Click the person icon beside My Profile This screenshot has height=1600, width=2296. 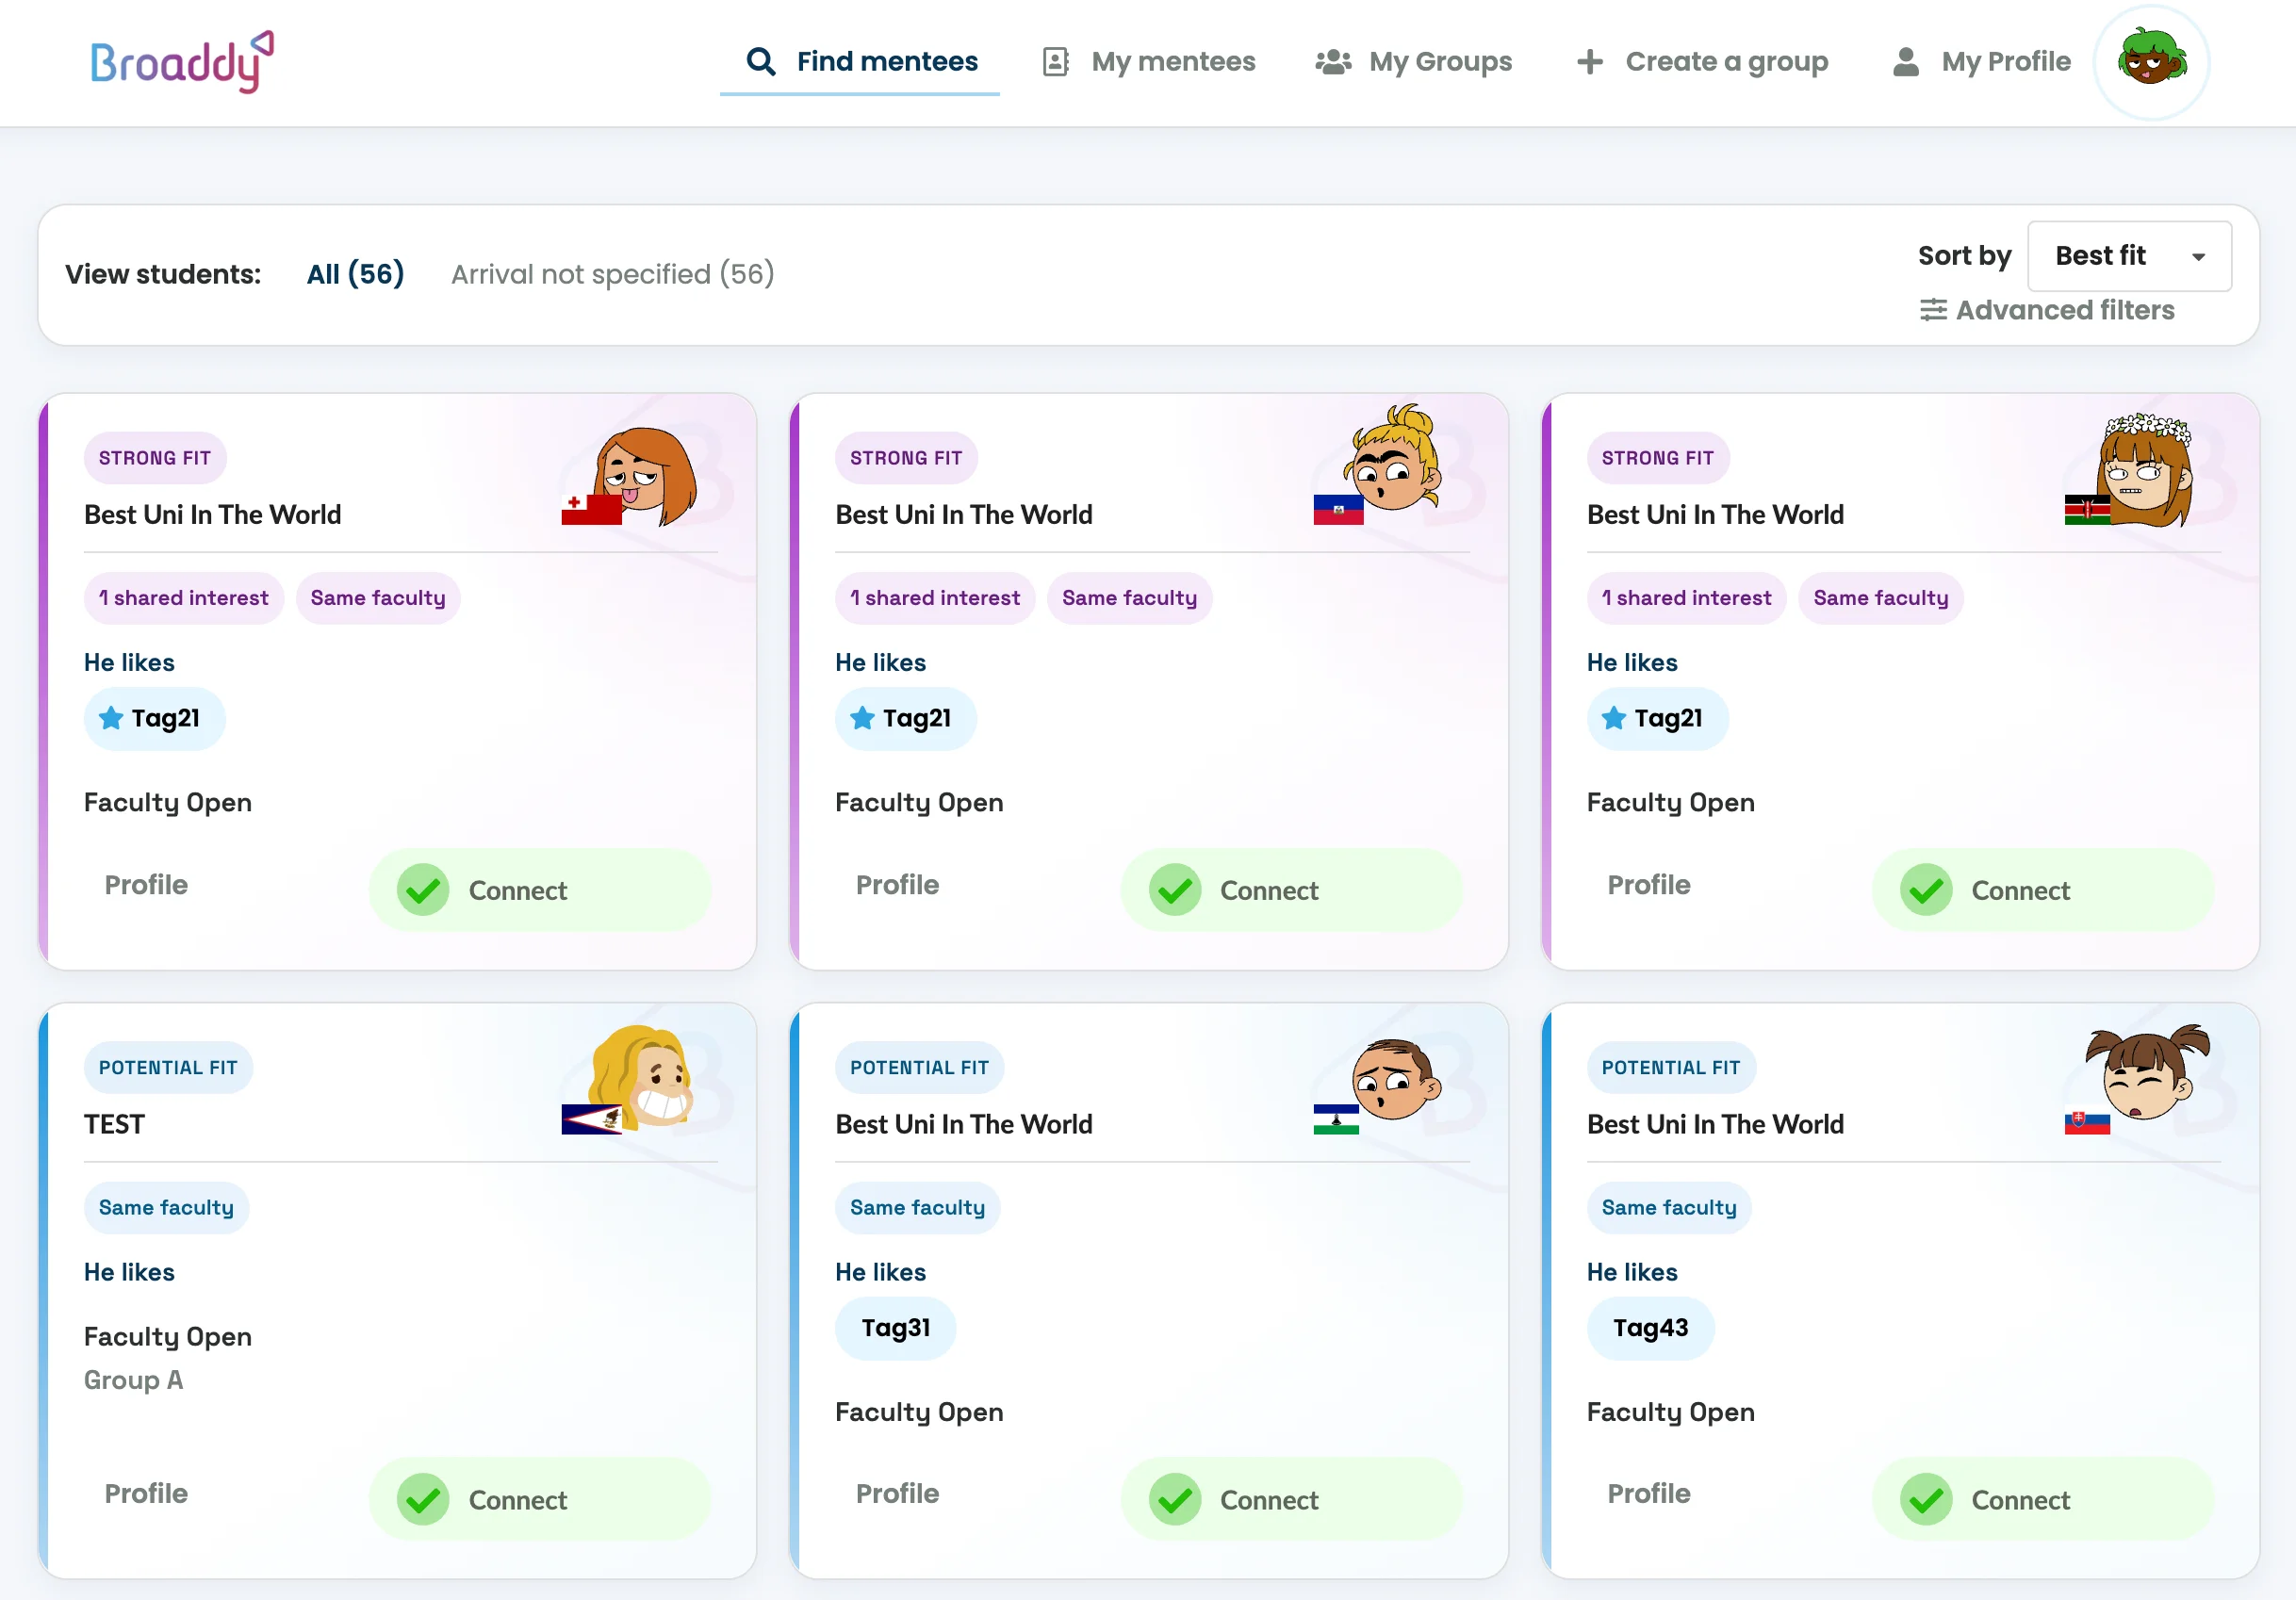1906,62
